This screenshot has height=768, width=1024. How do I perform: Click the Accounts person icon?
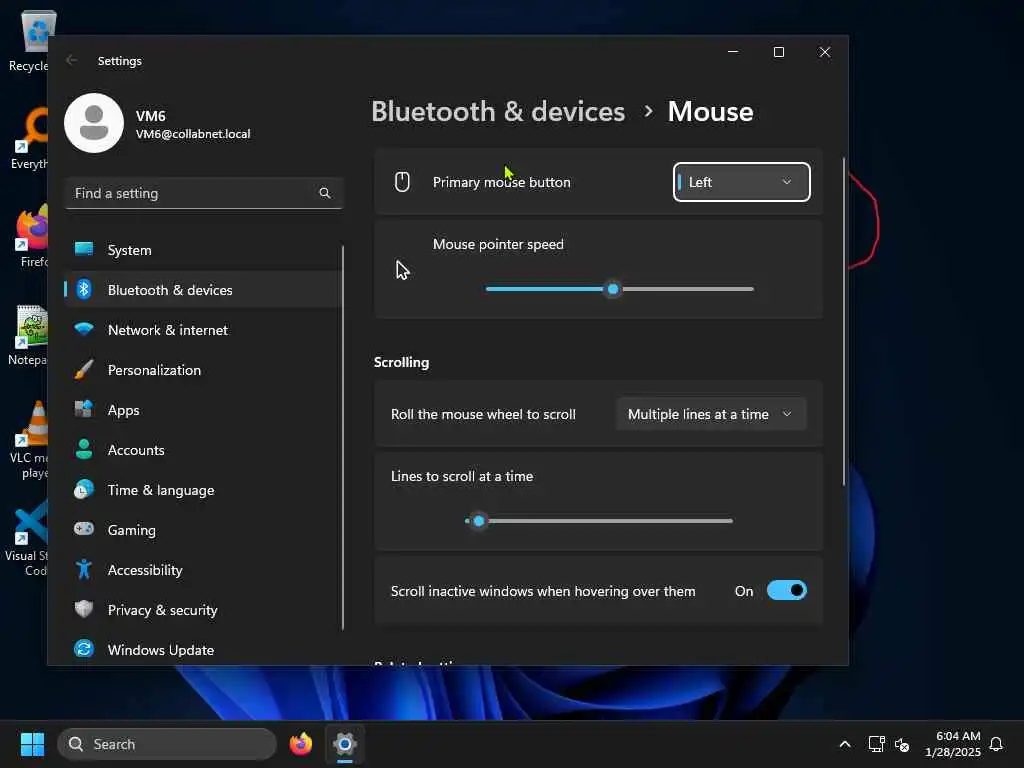[84, 449]
